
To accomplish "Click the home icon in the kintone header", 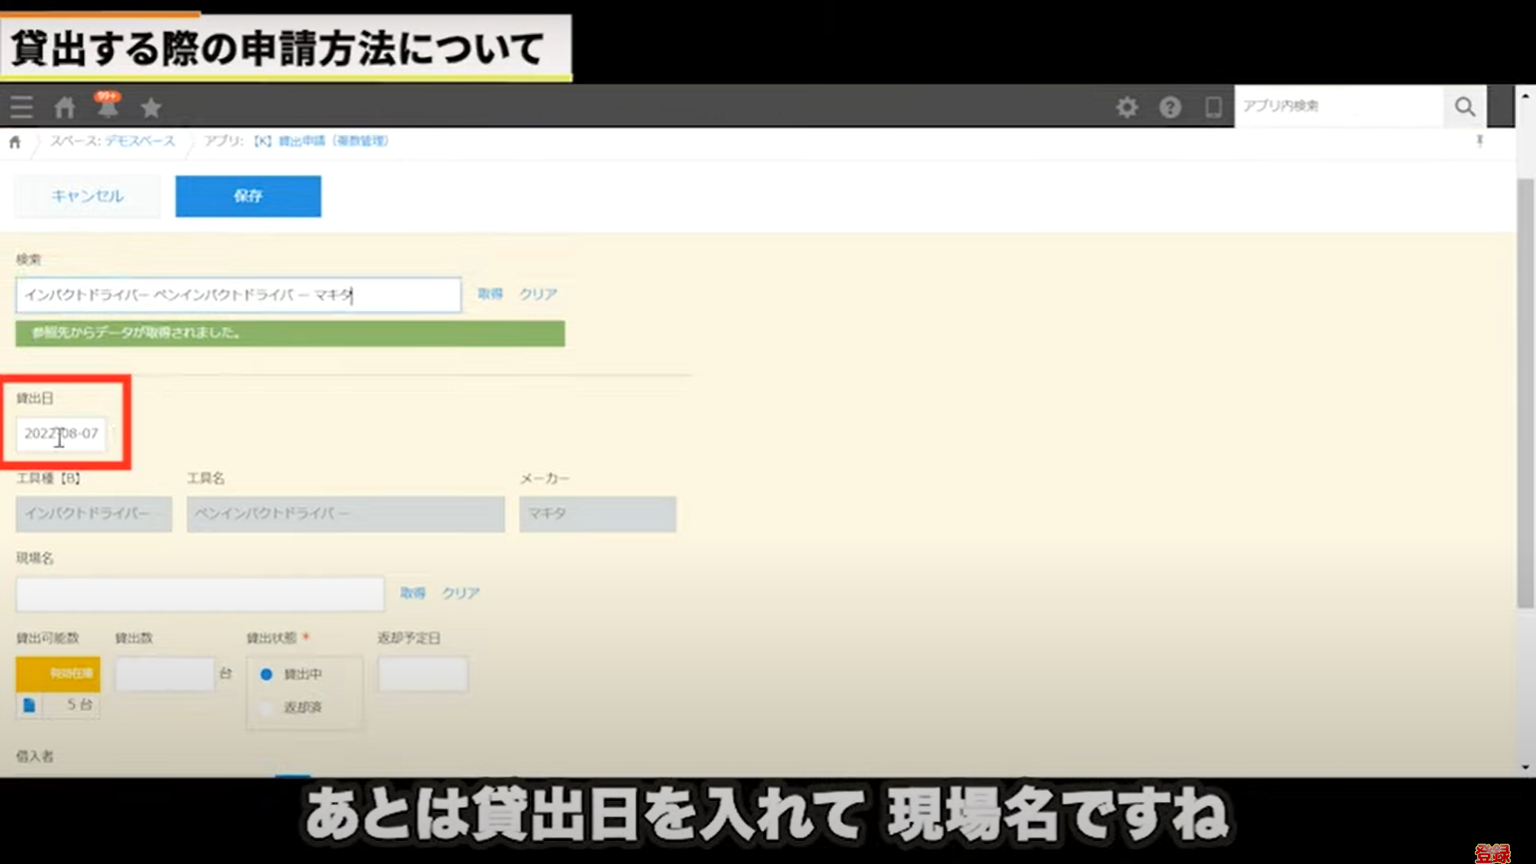I will tap(64, 106).
